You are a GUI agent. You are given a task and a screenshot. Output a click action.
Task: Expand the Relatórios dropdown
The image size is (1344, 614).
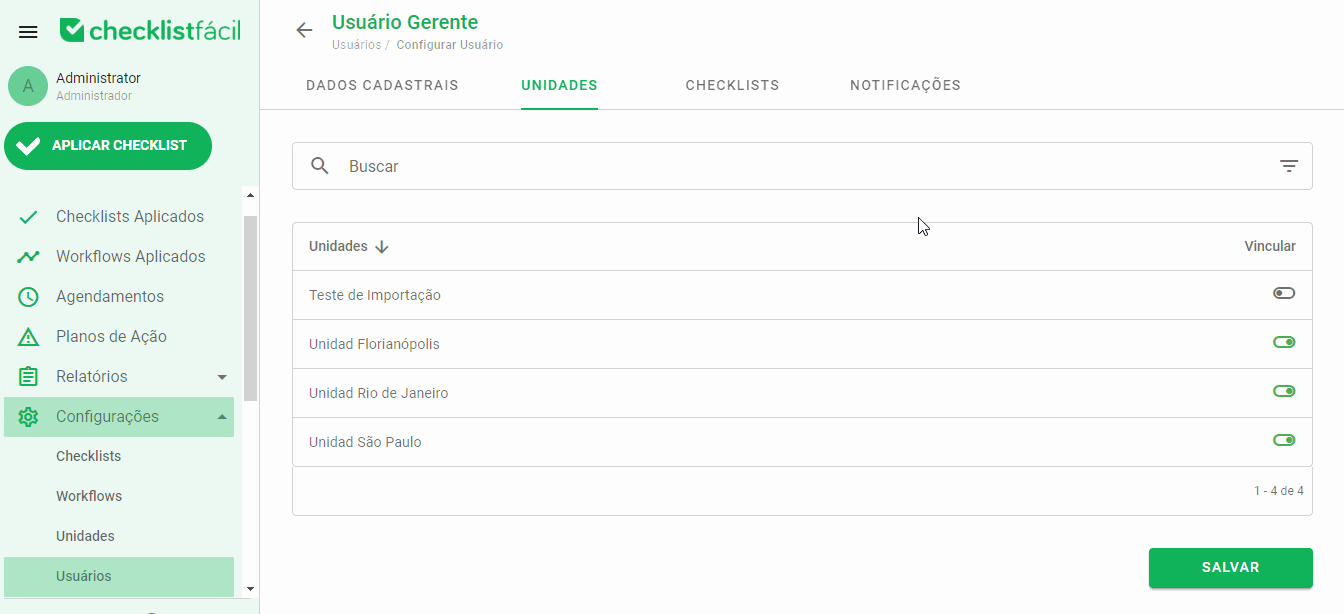click(x=222, y=376)
